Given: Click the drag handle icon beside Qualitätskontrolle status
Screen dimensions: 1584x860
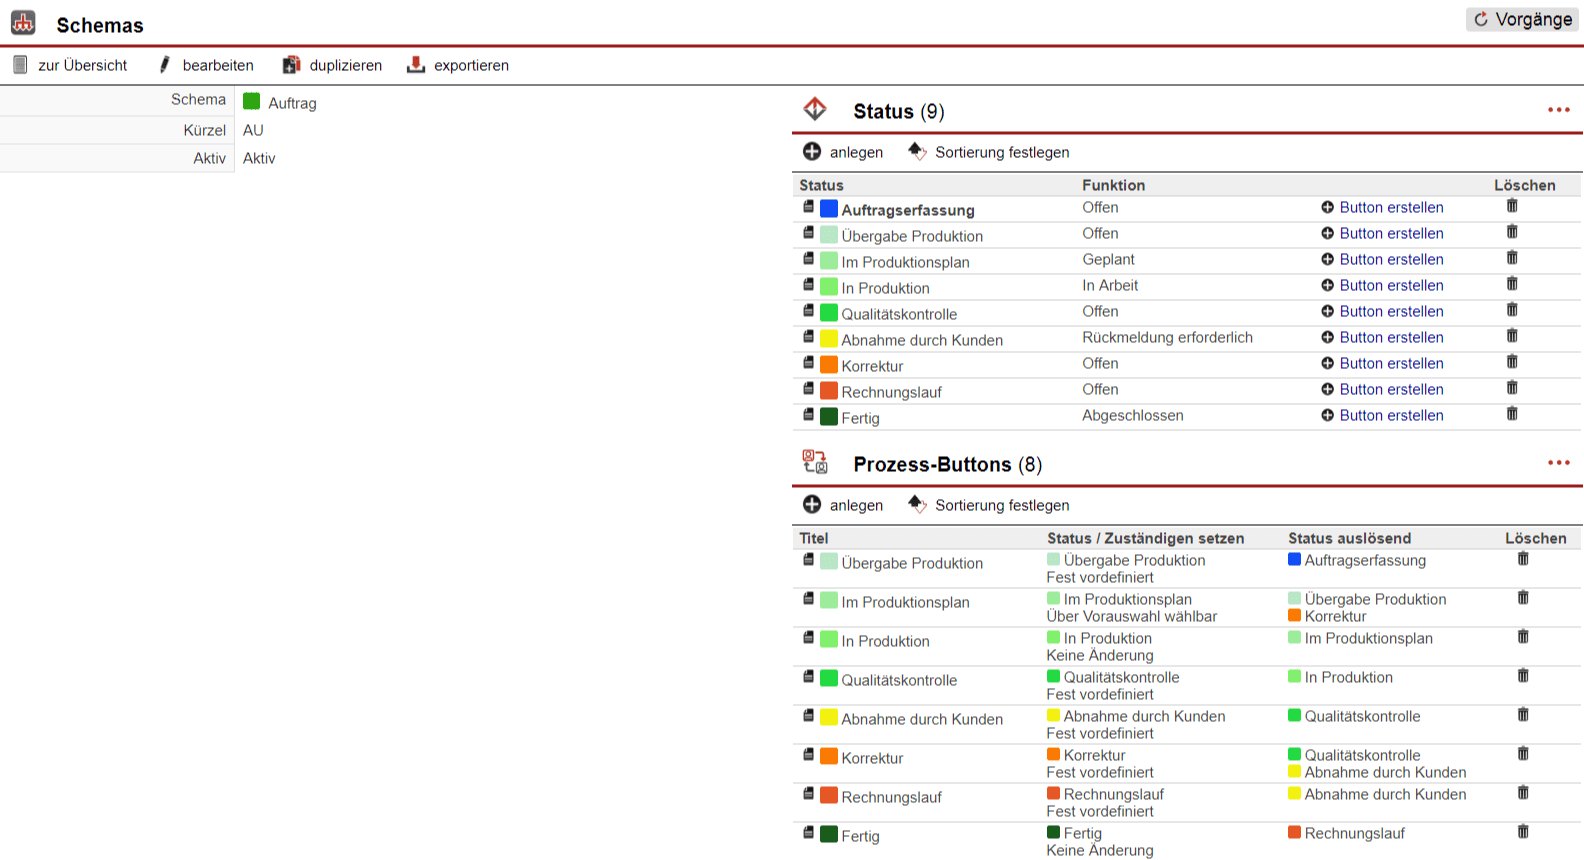Looking at the screenshot, I should click(x=808, y=311).
